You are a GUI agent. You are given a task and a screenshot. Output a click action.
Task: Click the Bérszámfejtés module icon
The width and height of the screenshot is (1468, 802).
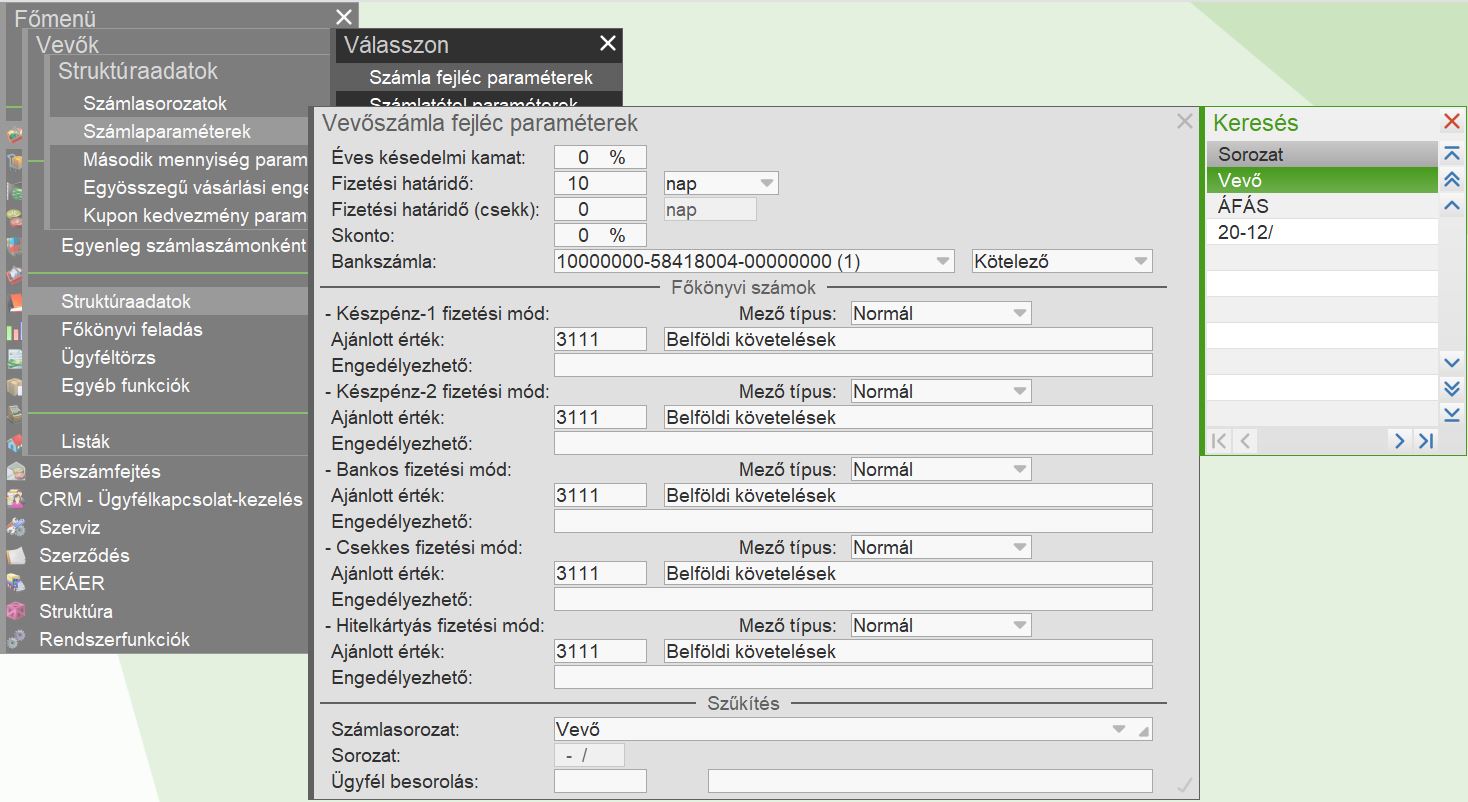coord(16,472)
